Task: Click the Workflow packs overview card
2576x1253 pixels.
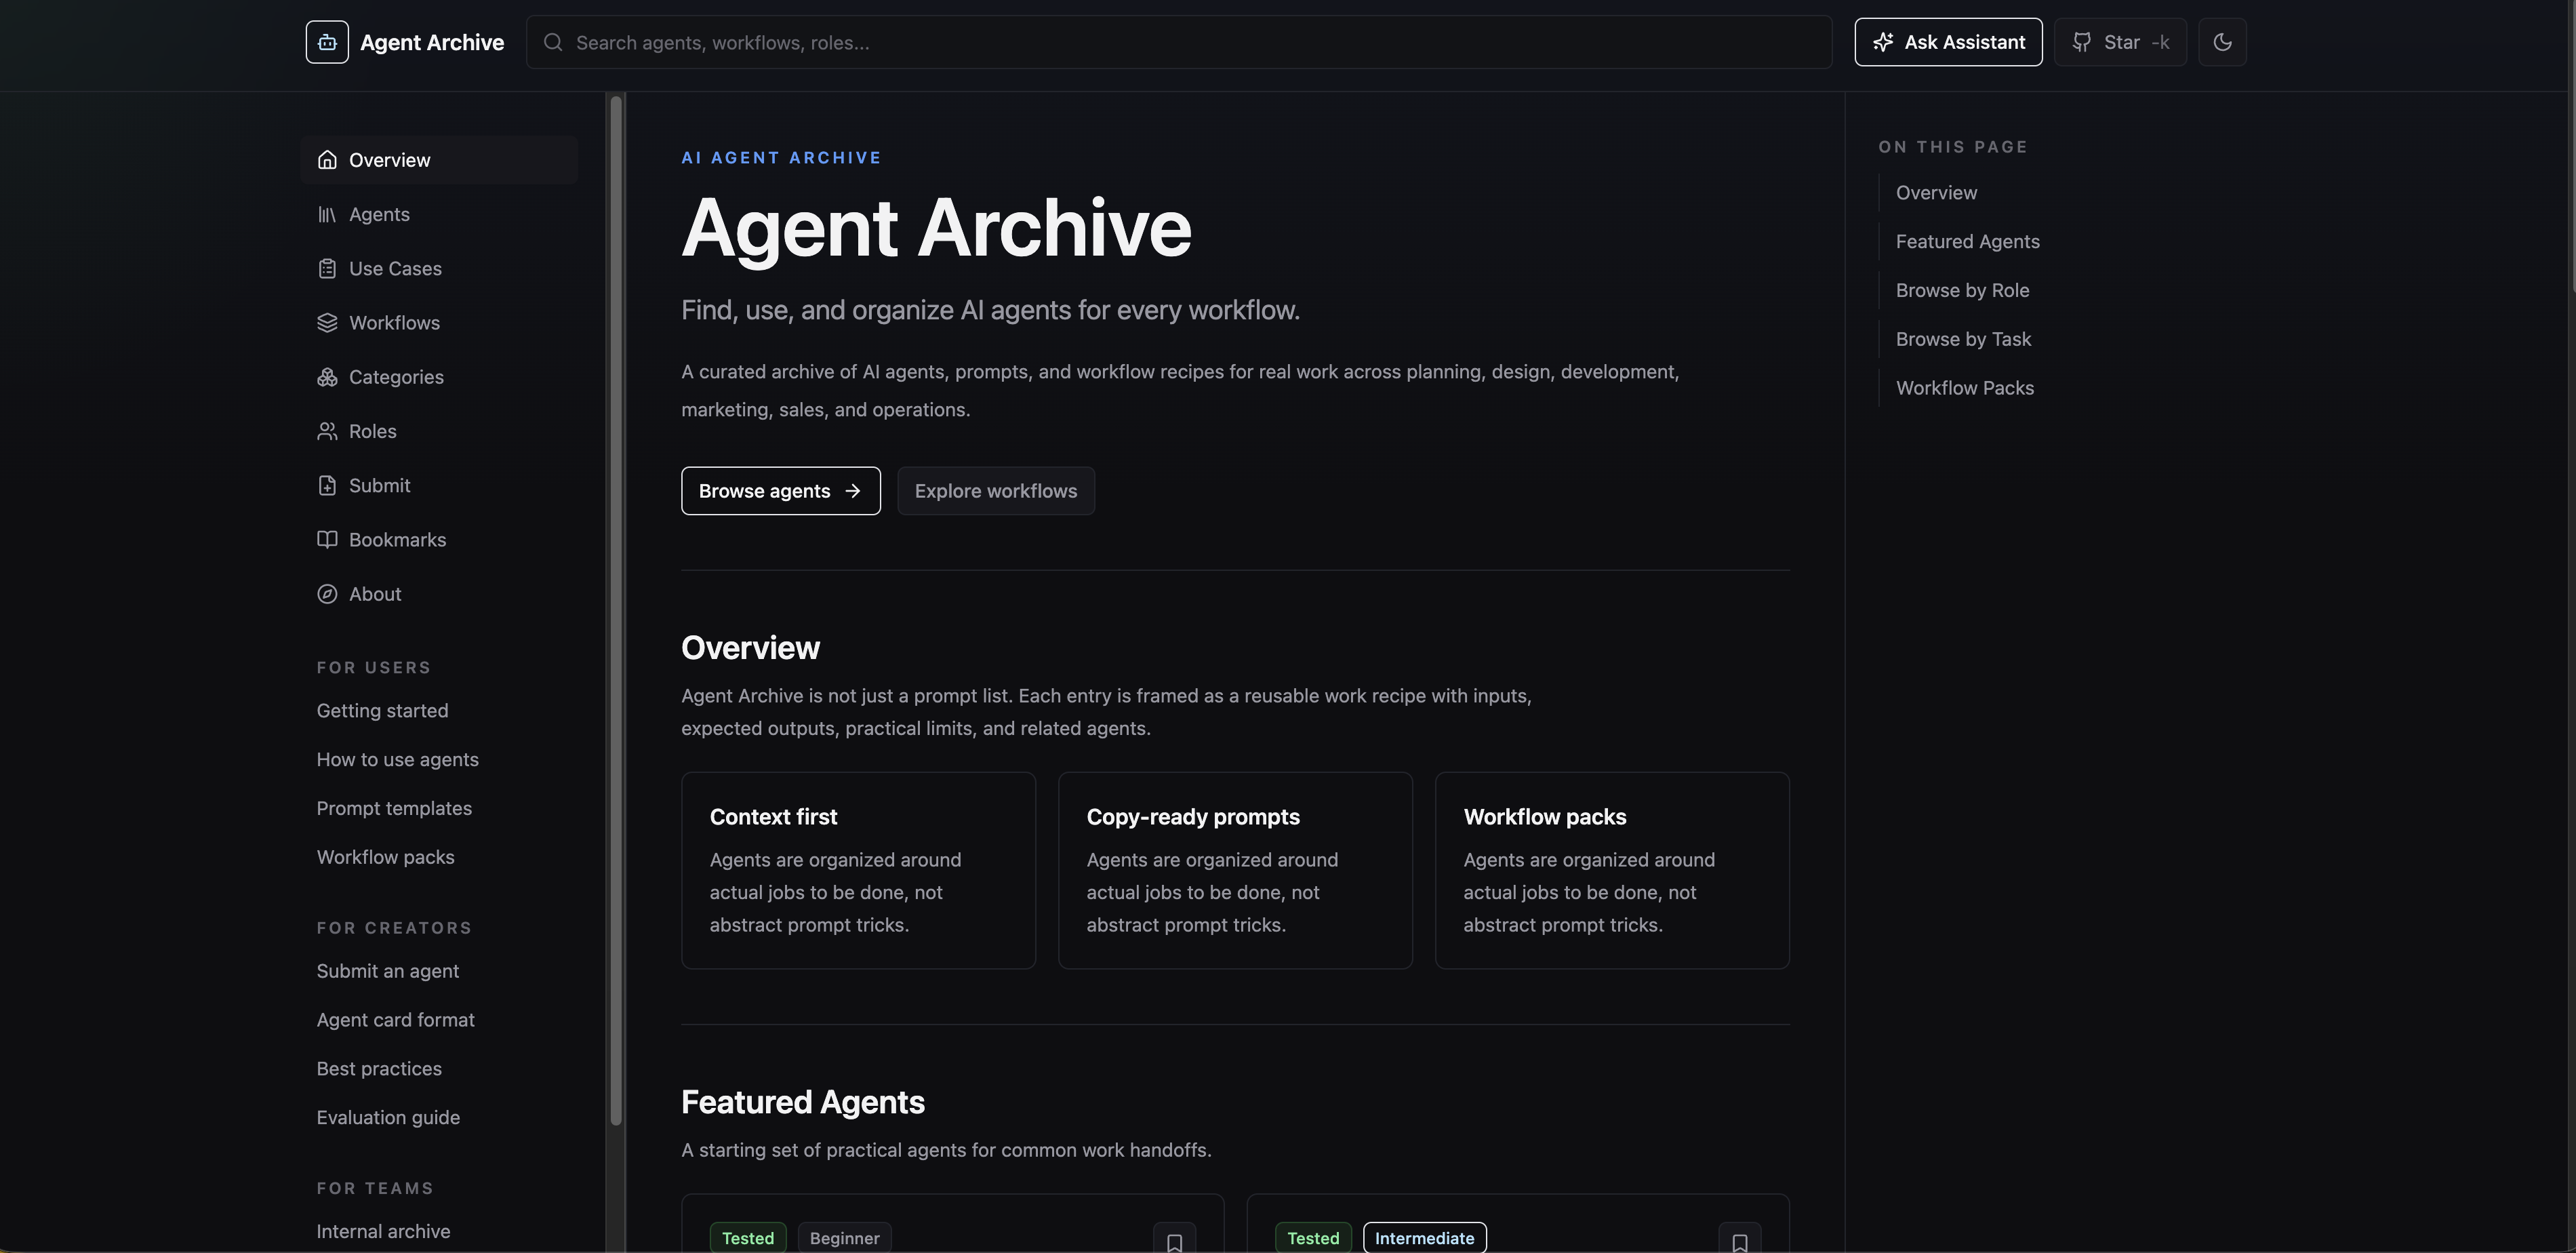Action: [1612, 870]
